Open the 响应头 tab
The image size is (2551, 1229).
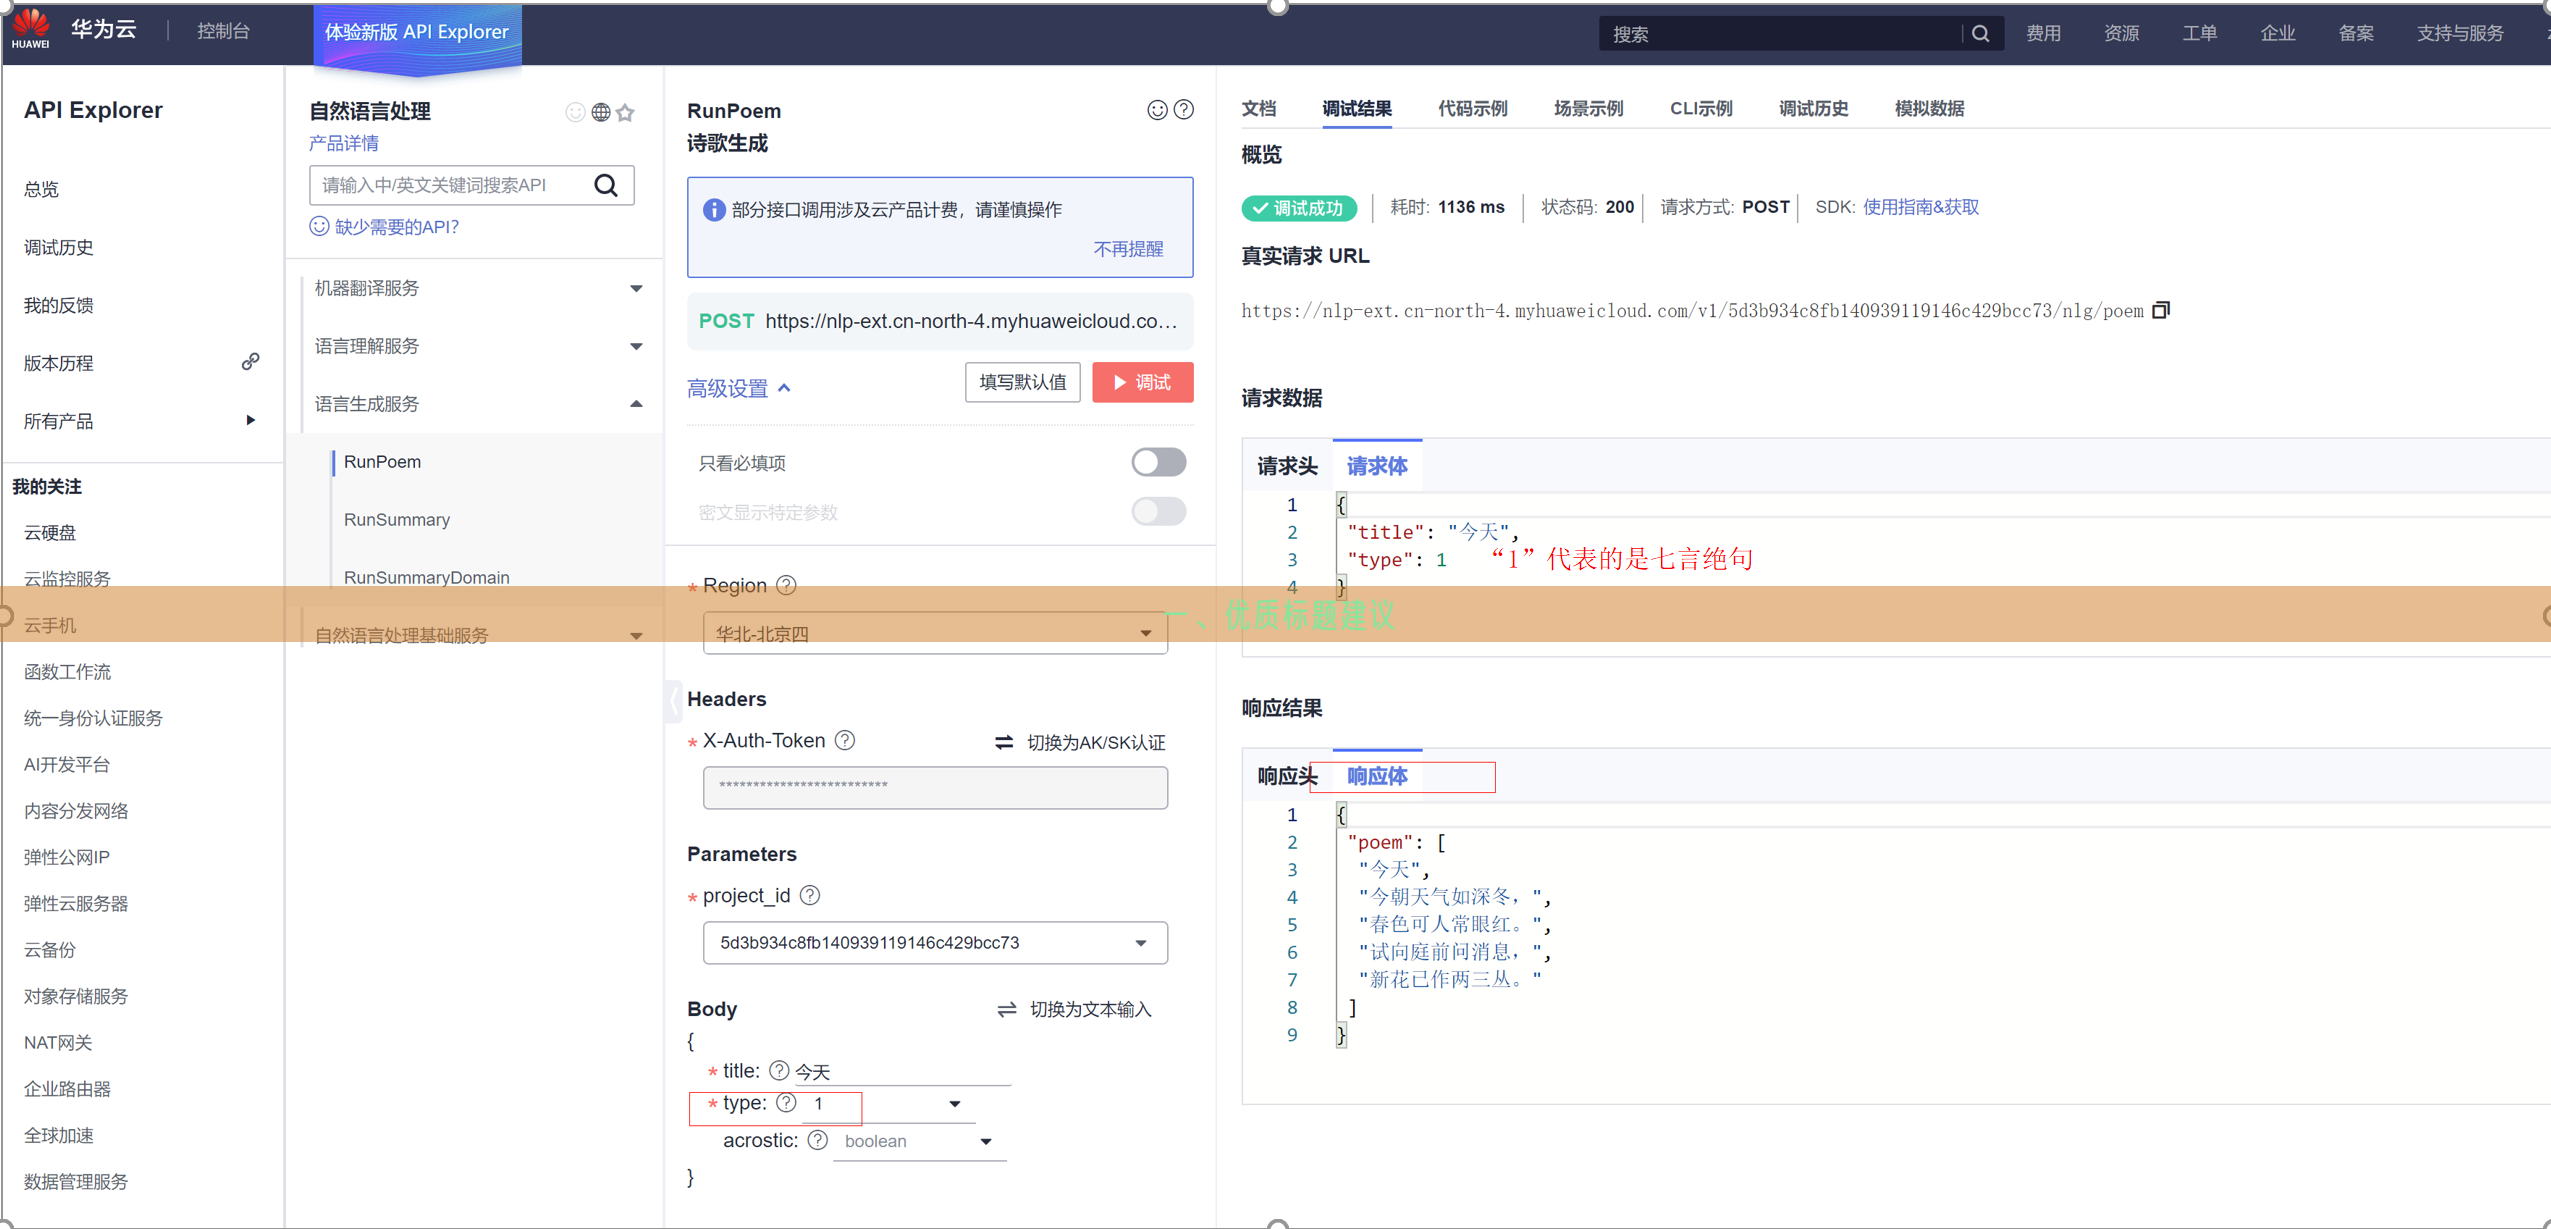click(x=1287, y=776)
